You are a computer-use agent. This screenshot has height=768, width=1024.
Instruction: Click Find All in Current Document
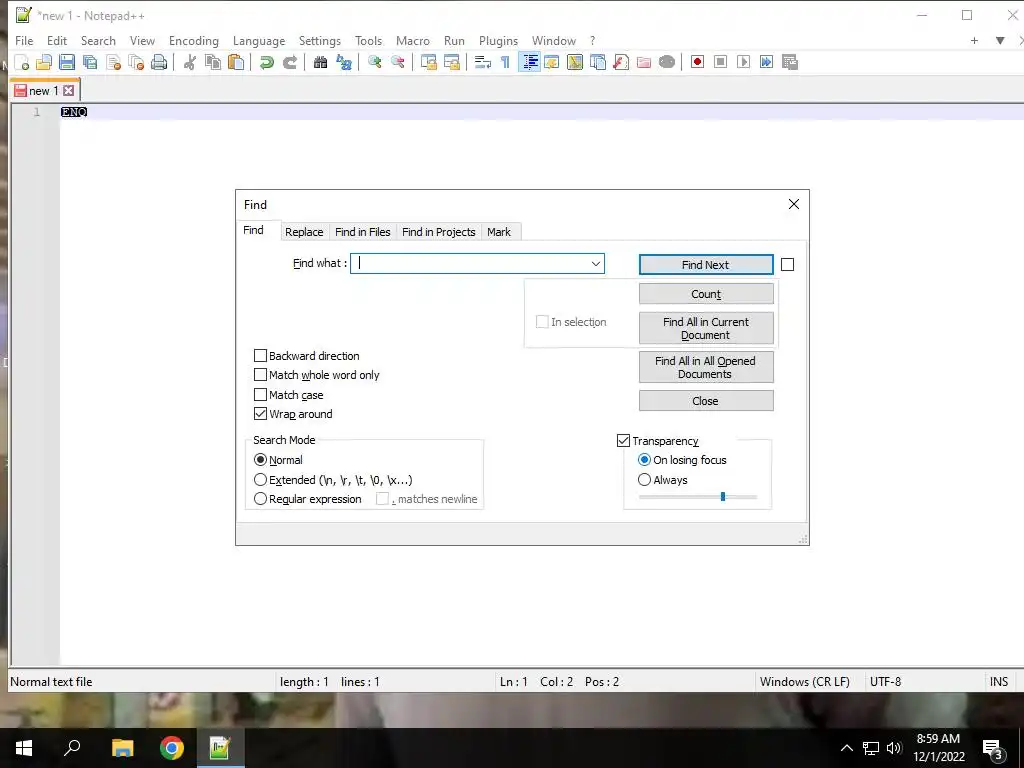[706, 328]
